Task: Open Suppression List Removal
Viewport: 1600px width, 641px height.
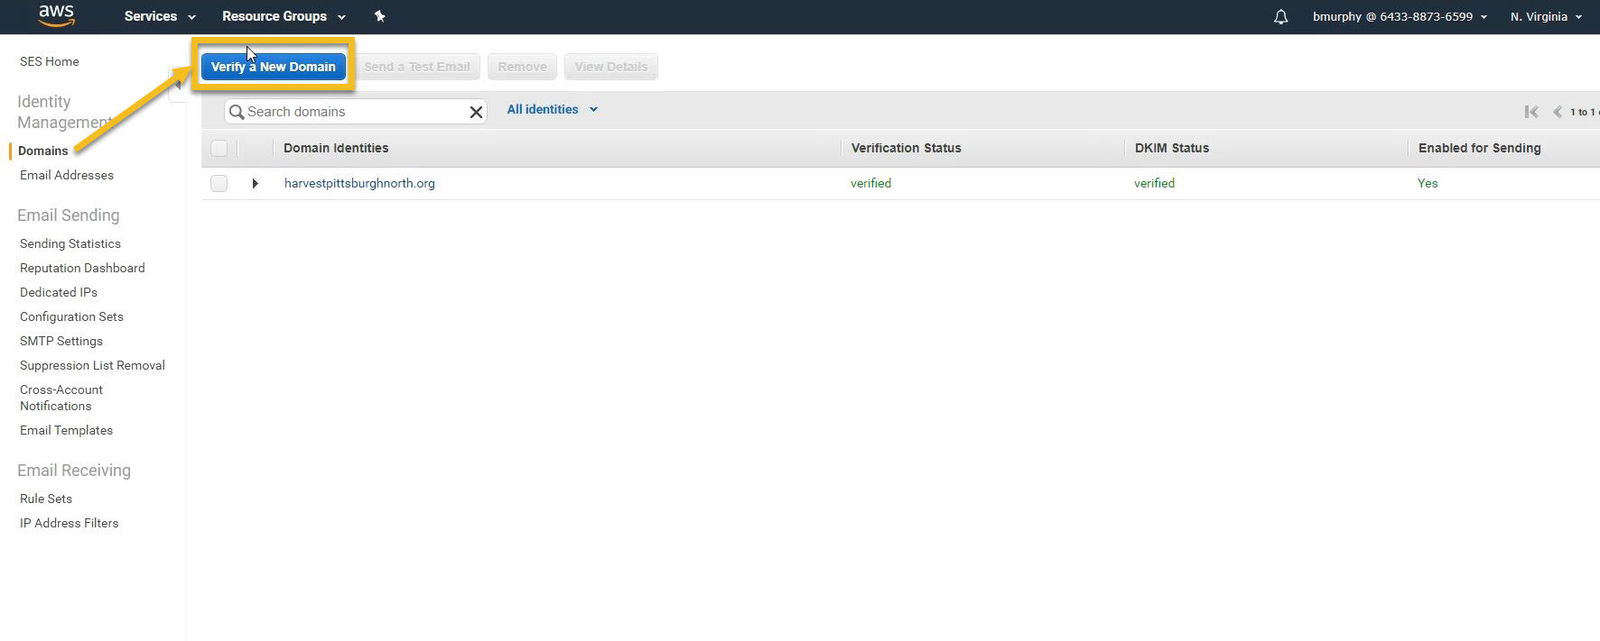Action: point(92,366)
